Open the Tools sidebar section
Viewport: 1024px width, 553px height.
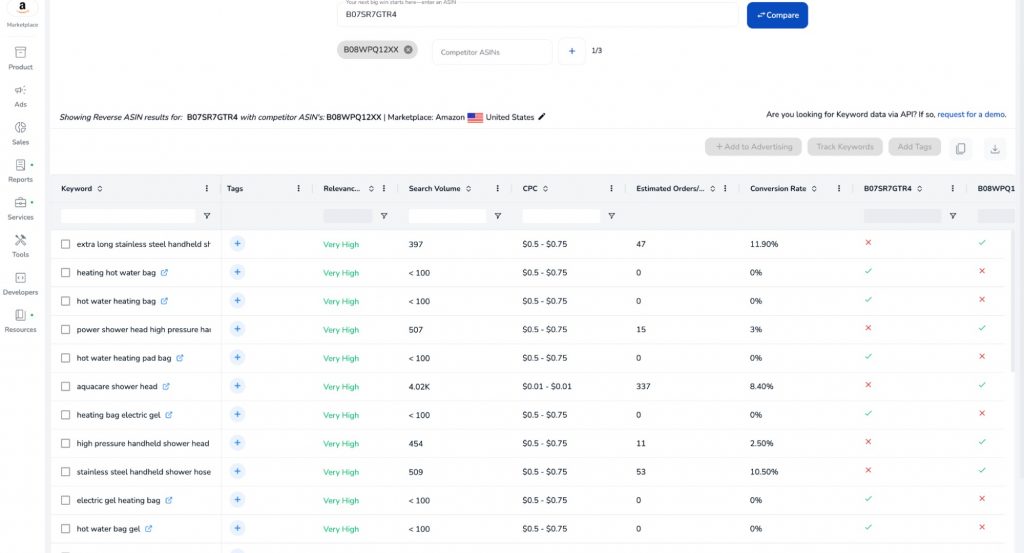point(20,246)
